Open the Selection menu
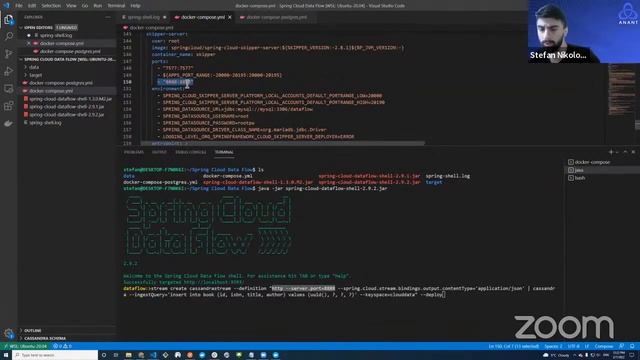Viewport: 640px width, 360px height. 51,6
